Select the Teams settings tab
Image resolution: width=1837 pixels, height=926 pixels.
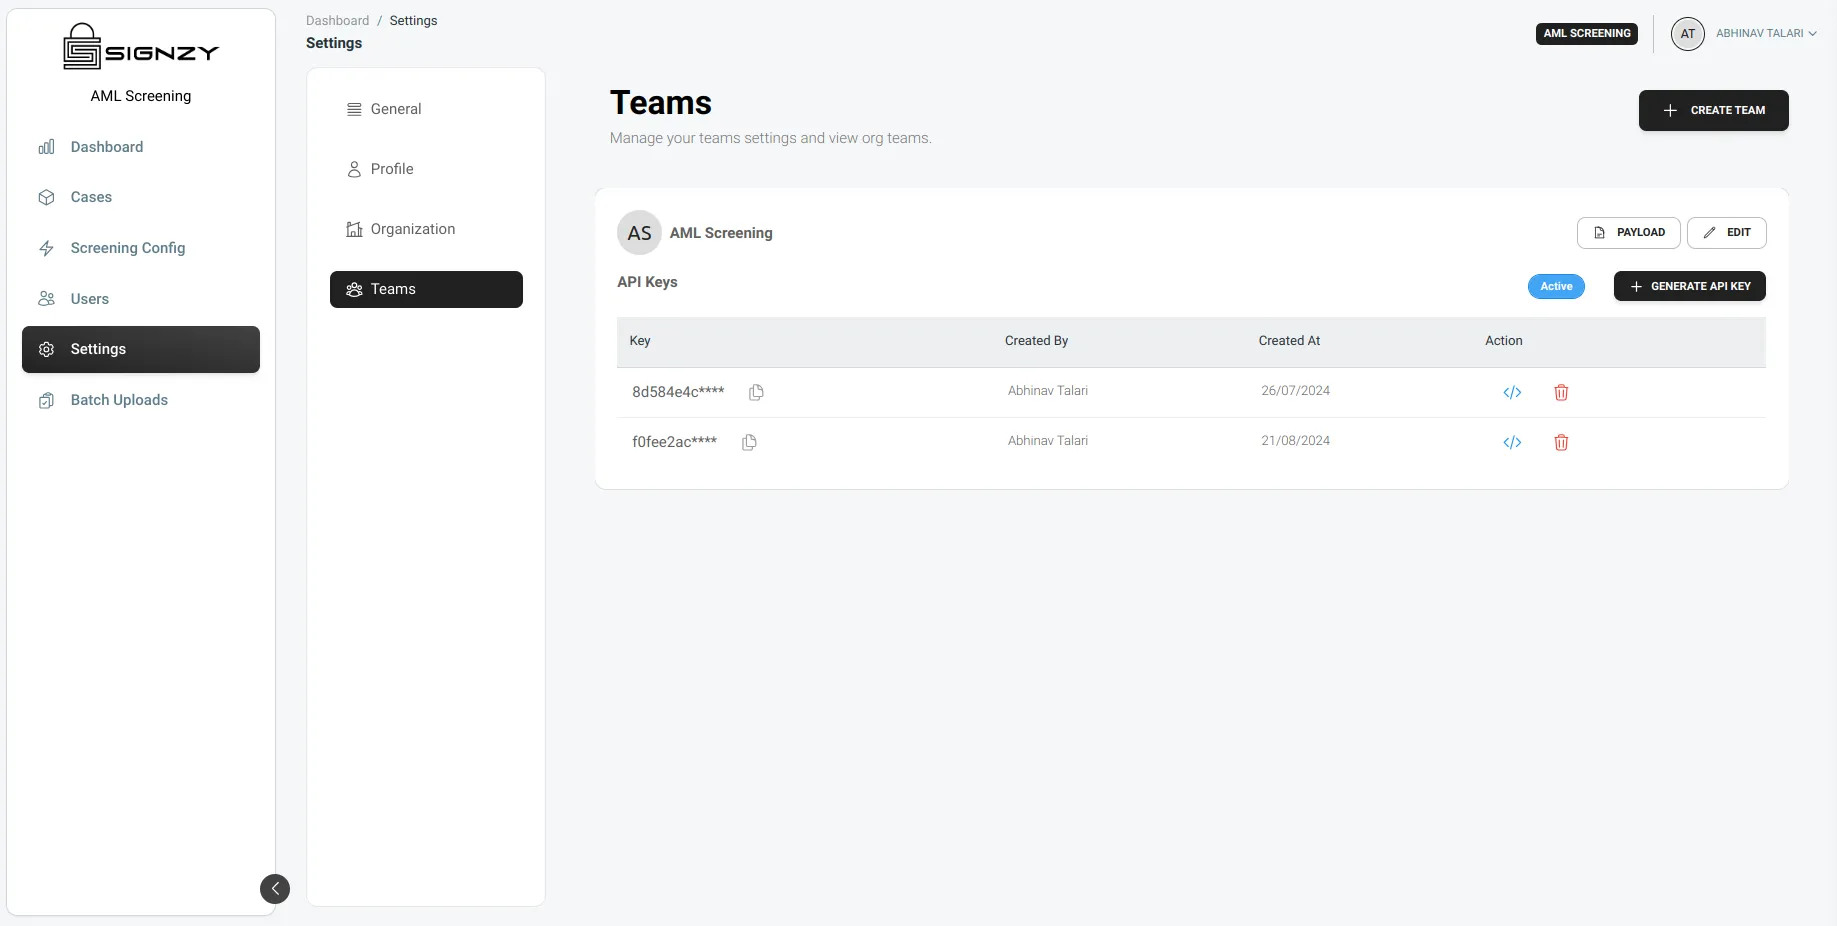(426, 289)
